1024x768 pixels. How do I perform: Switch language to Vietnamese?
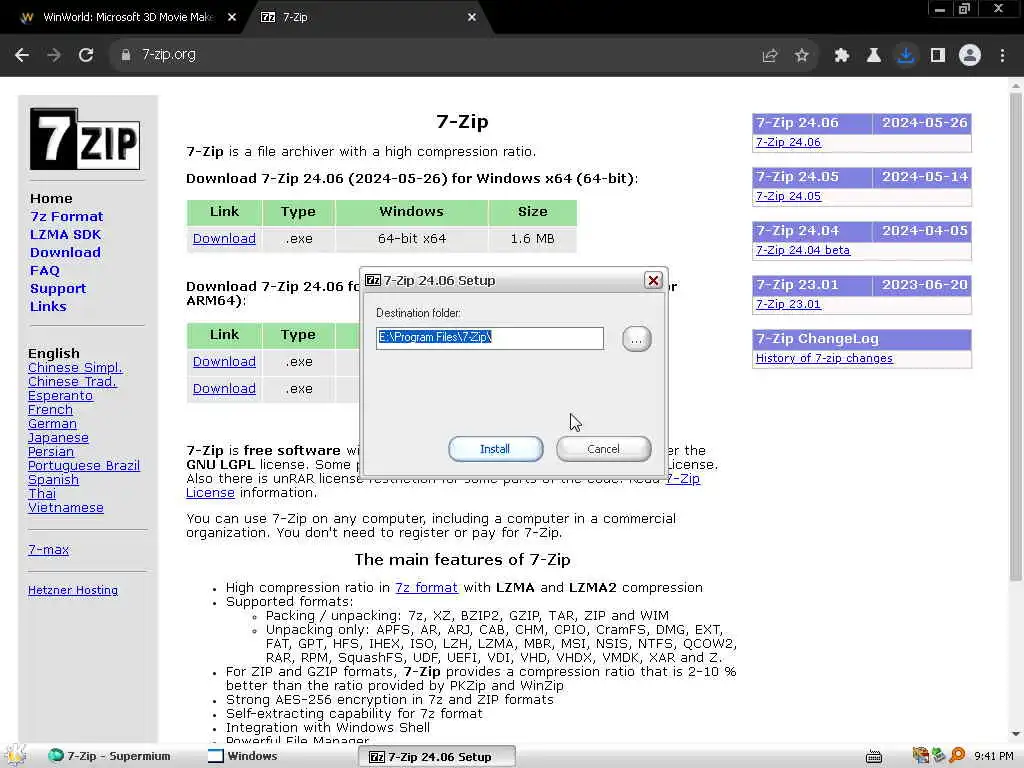(x=66, y=507)
